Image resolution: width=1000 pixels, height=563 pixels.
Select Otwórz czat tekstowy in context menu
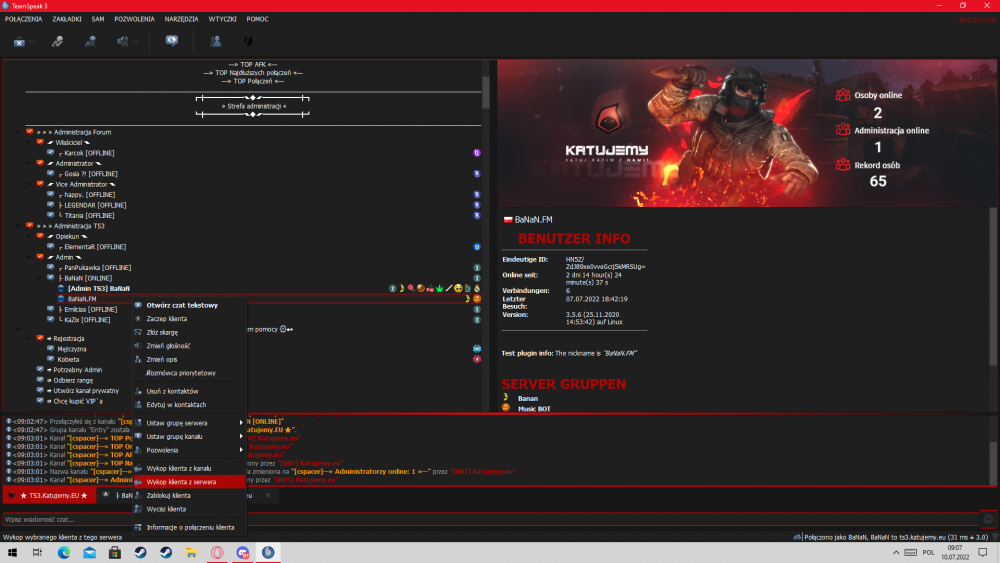189,305
